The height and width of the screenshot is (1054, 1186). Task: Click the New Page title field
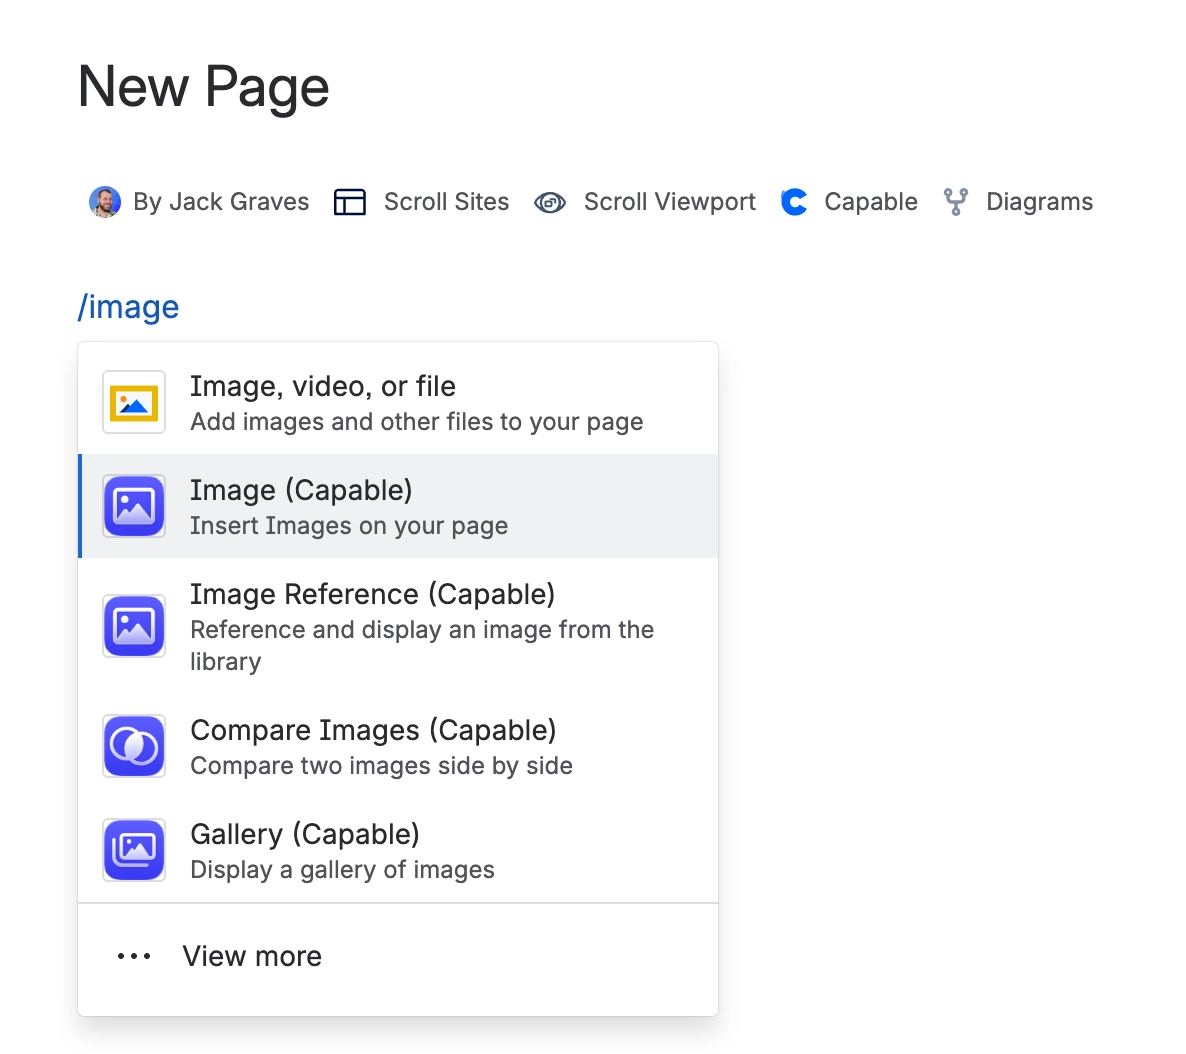(204, 87)
